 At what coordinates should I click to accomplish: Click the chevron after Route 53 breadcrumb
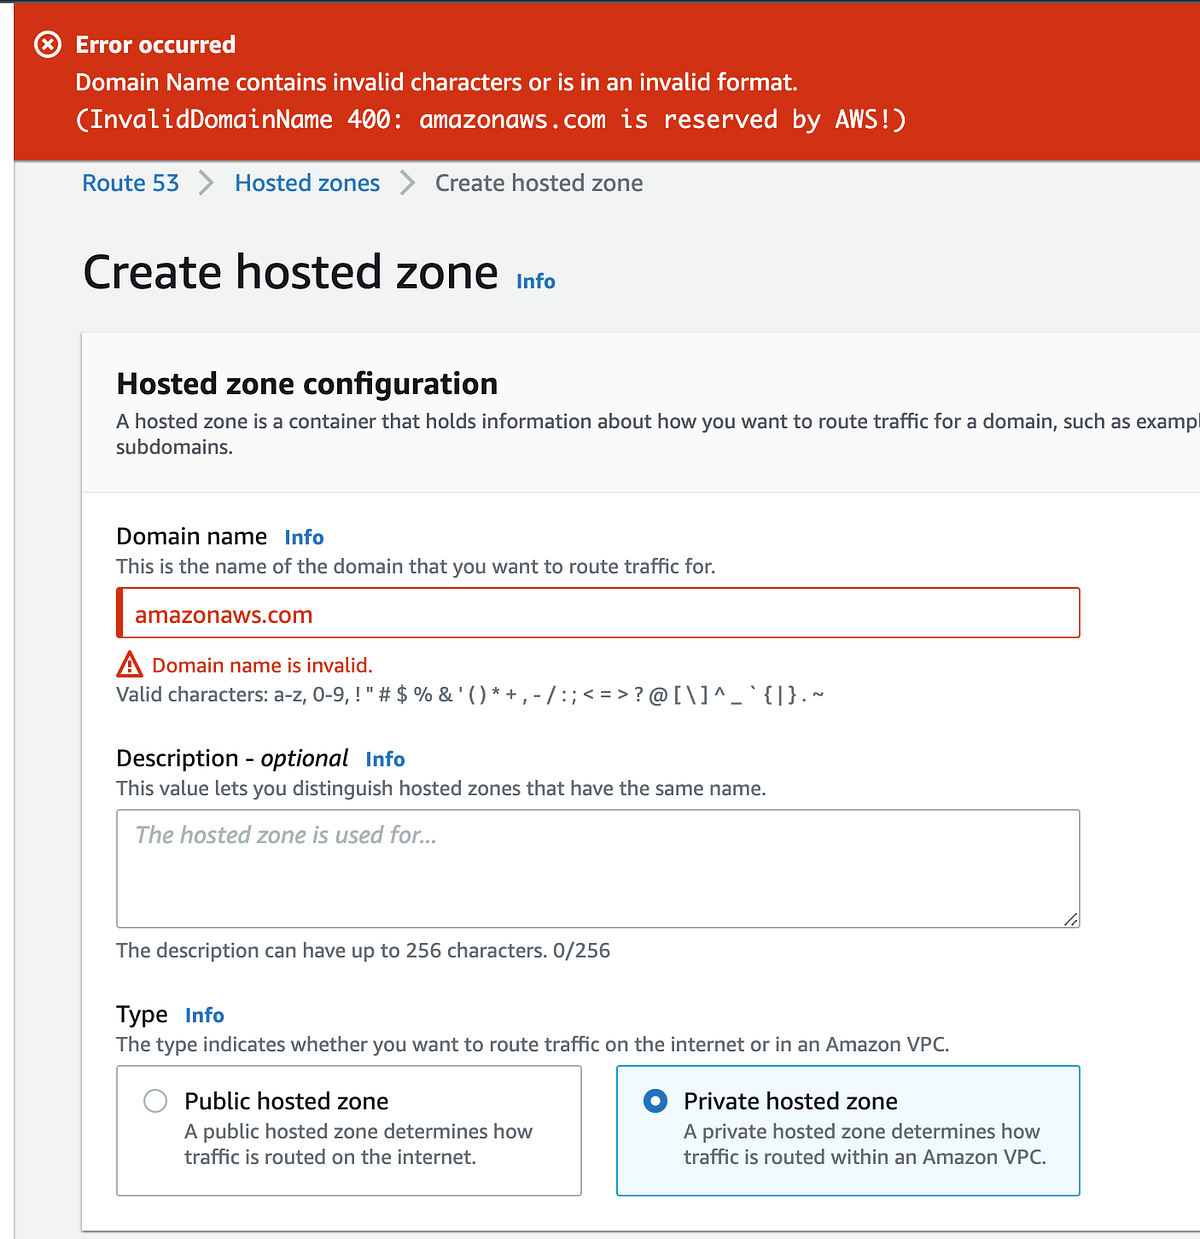(206, 183)
